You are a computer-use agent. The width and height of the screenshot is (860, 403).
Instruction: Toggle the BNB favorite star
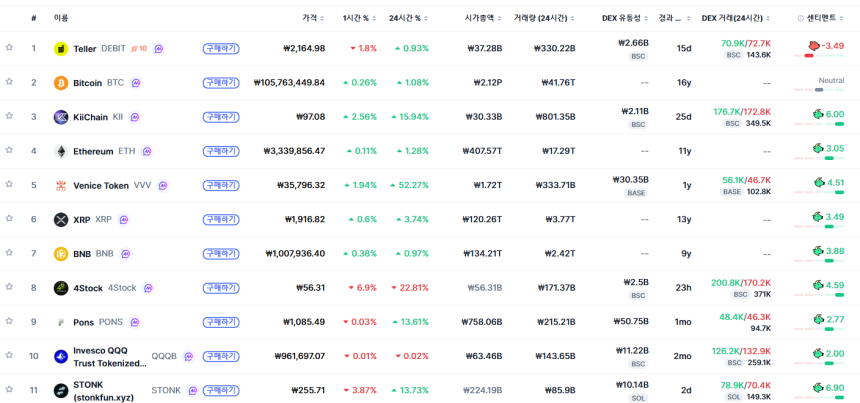[x=9, y=252]
